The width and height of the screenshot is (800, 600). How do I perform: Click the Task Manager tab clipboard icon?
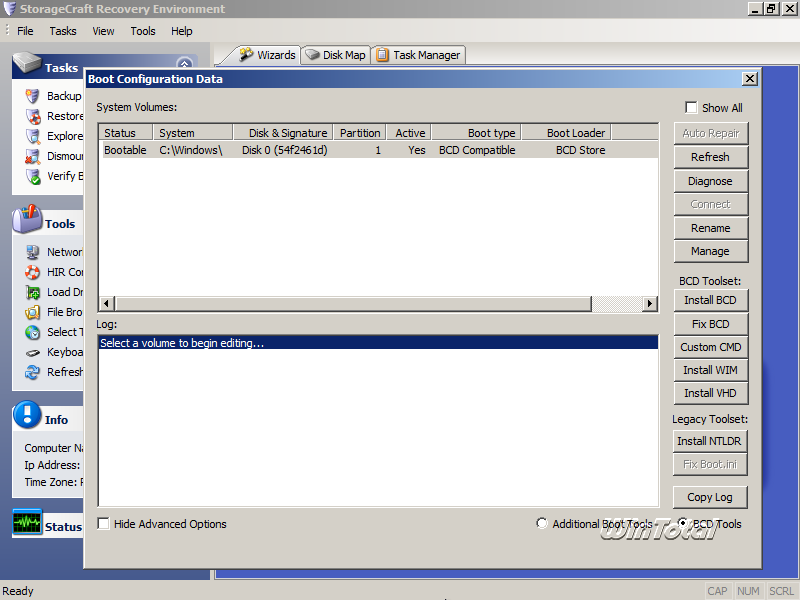tap(383, 55)
